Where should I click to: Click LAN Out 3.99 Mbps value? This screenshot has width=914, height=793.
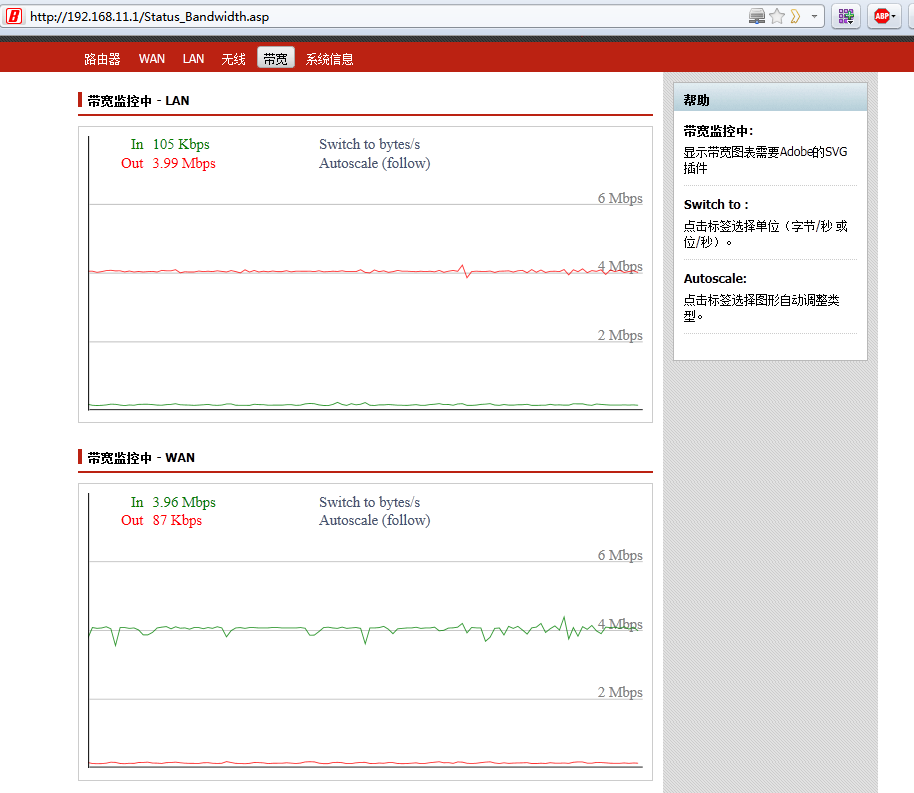click(x=184, y=163)
